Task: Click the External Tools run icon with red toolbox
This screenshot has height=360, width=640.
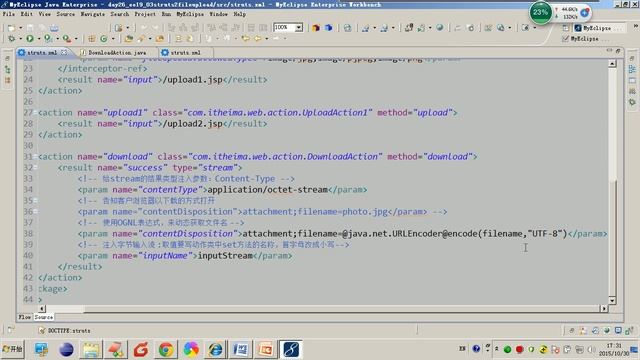Action: [x=67, y=38]
